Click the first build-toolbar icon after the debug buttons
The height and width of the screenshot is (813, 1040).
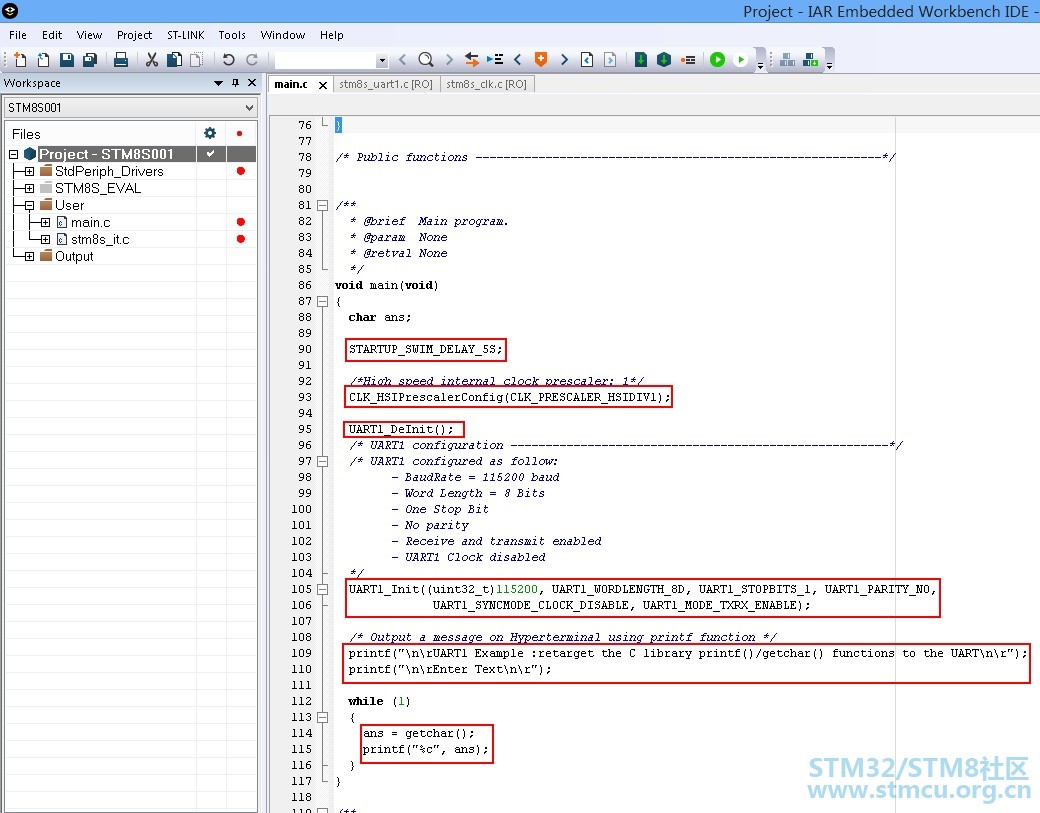coord(787,60)
